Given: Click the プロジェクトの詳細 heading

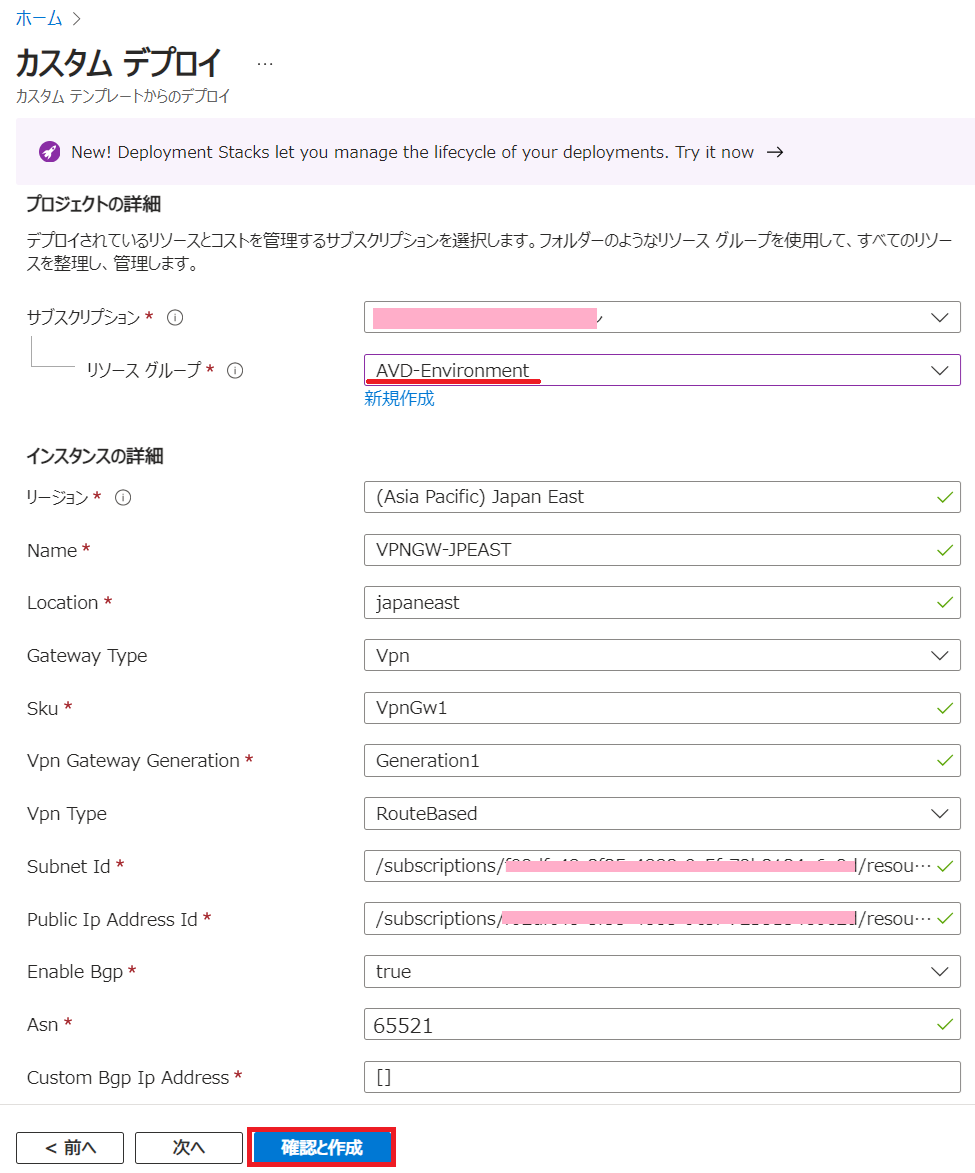Looking at the screenshot, I should [x=94, y=204].
